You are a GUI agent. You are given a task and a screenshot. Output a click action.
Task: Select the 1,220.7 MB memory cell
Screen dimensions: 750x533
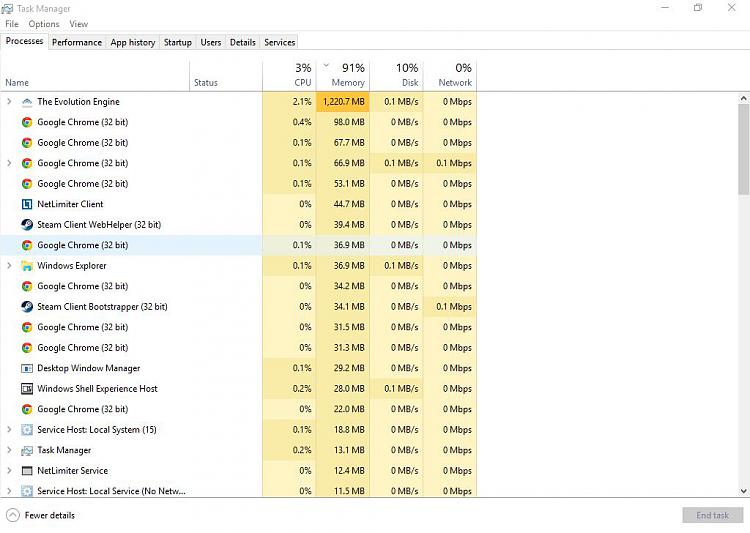pos(343,101)
